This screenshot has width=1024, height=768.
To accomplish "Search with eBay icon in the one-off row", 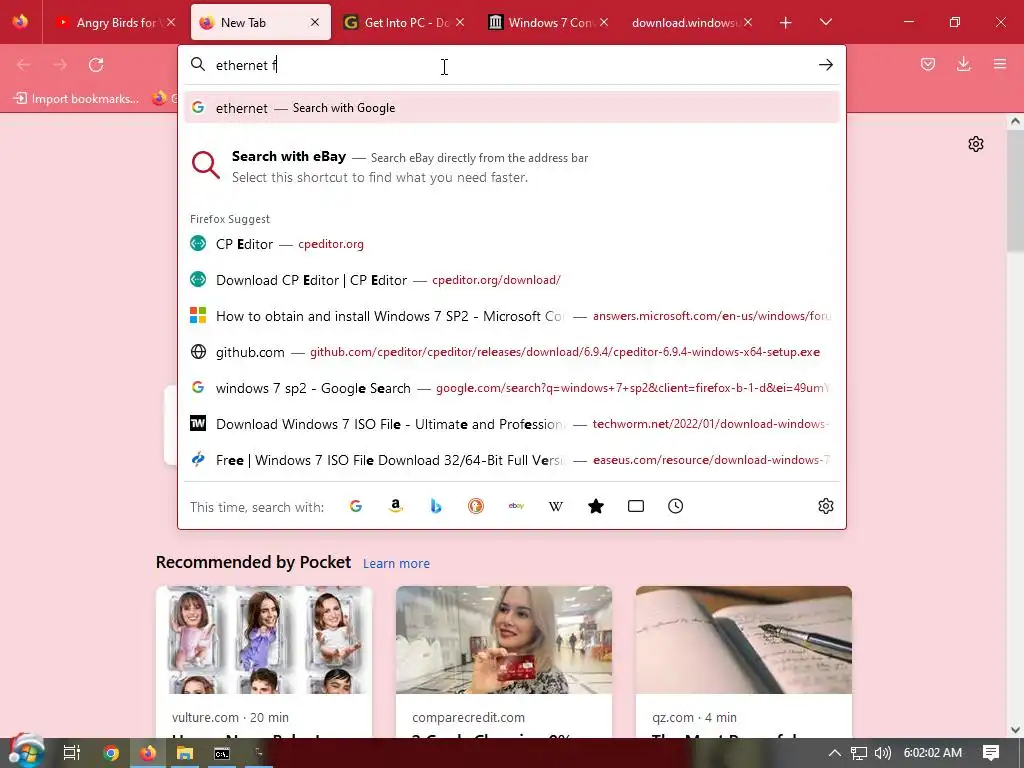I will tap(516, 506).
